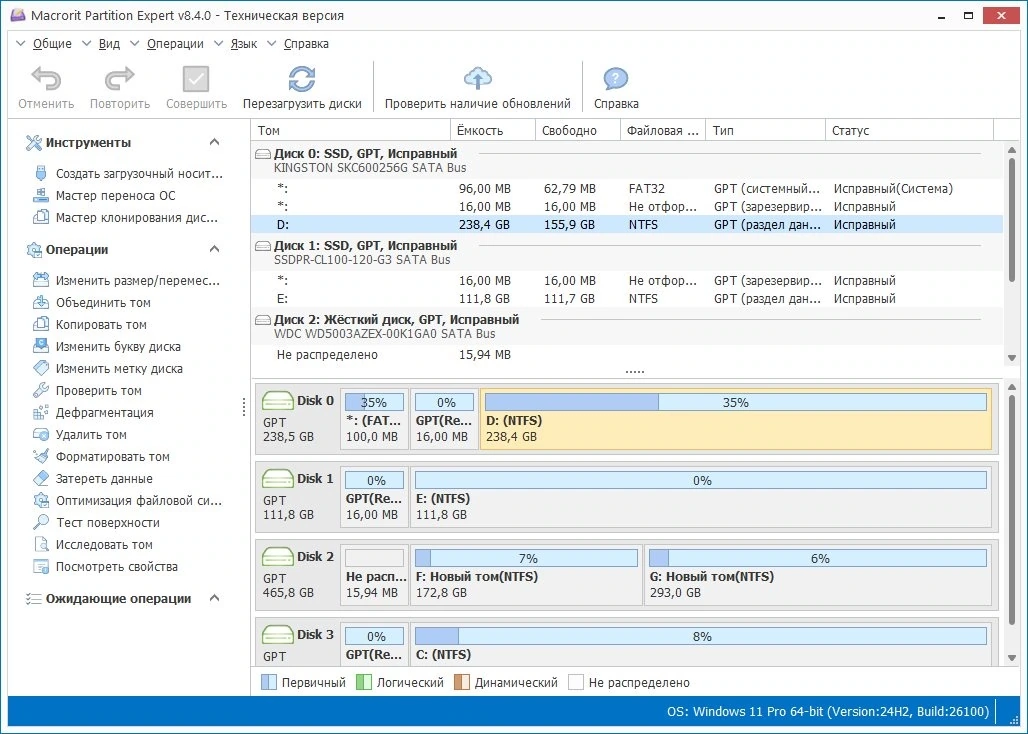
Task: Click the Логический legend color swatch
Action: point(363,682)
